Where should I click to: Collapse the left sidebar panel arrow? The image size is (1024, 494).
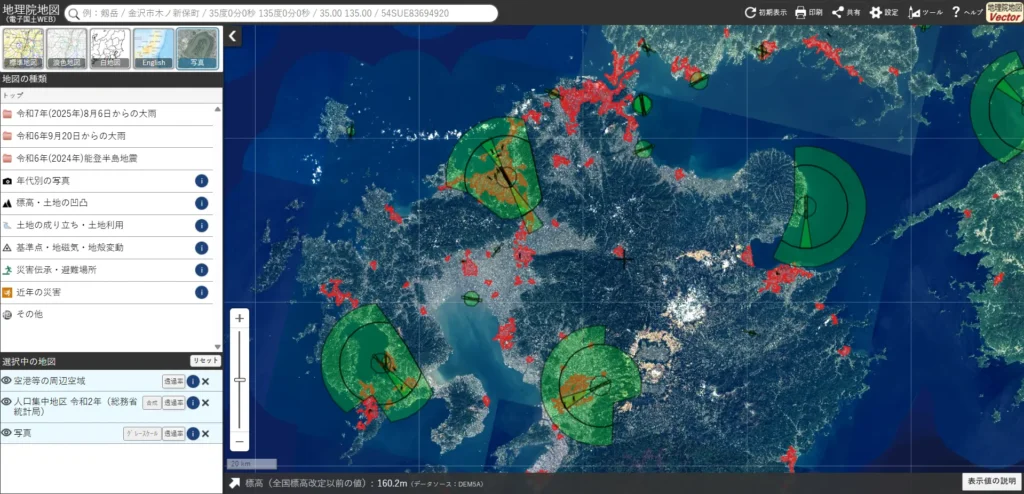point(233,36)
